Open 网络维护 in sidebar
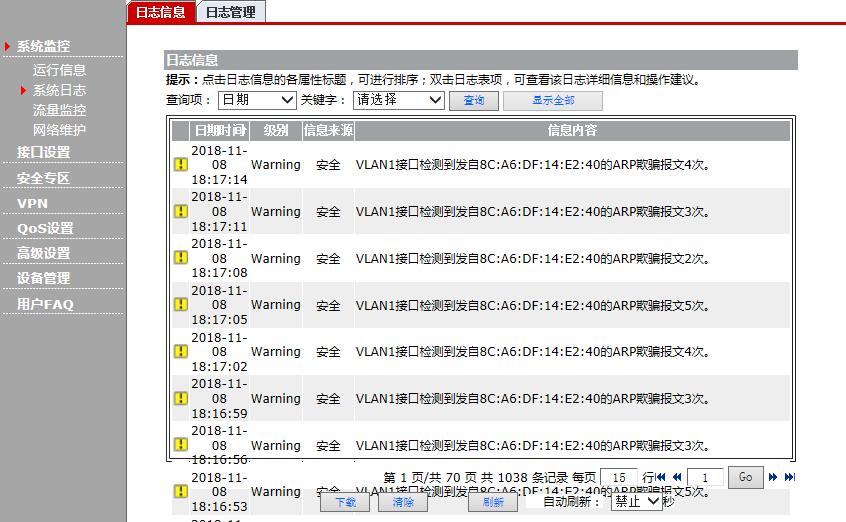Screen dimensions: 846x522 [x=59, y=130]
